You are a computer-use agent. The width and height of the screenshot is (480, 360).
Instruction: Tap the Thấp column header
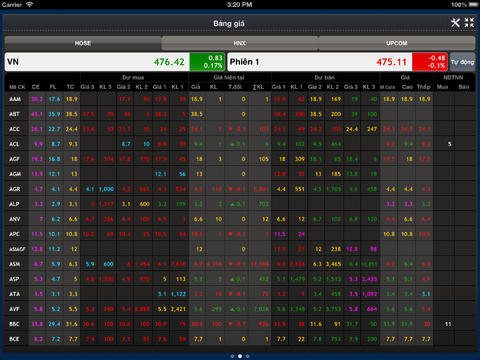click(424, 87)
